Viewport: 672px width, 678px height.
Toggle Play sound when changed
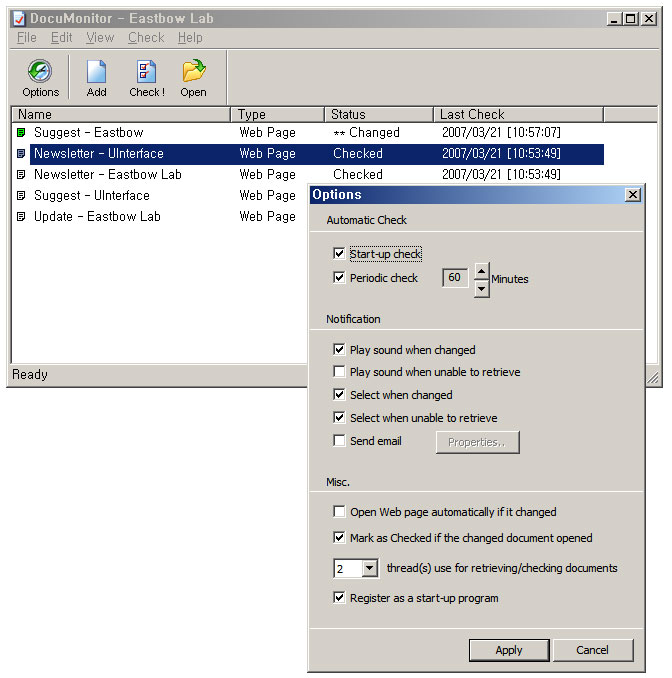pyautogui.click(x=340, y=350)
